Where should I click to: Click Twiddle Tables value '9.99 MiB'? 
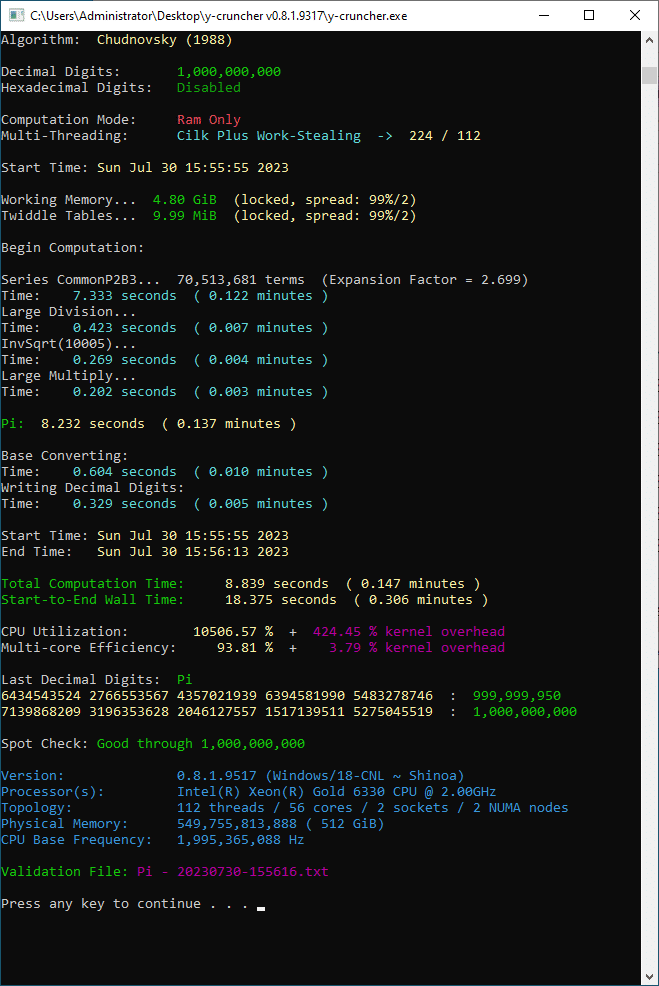184,216
